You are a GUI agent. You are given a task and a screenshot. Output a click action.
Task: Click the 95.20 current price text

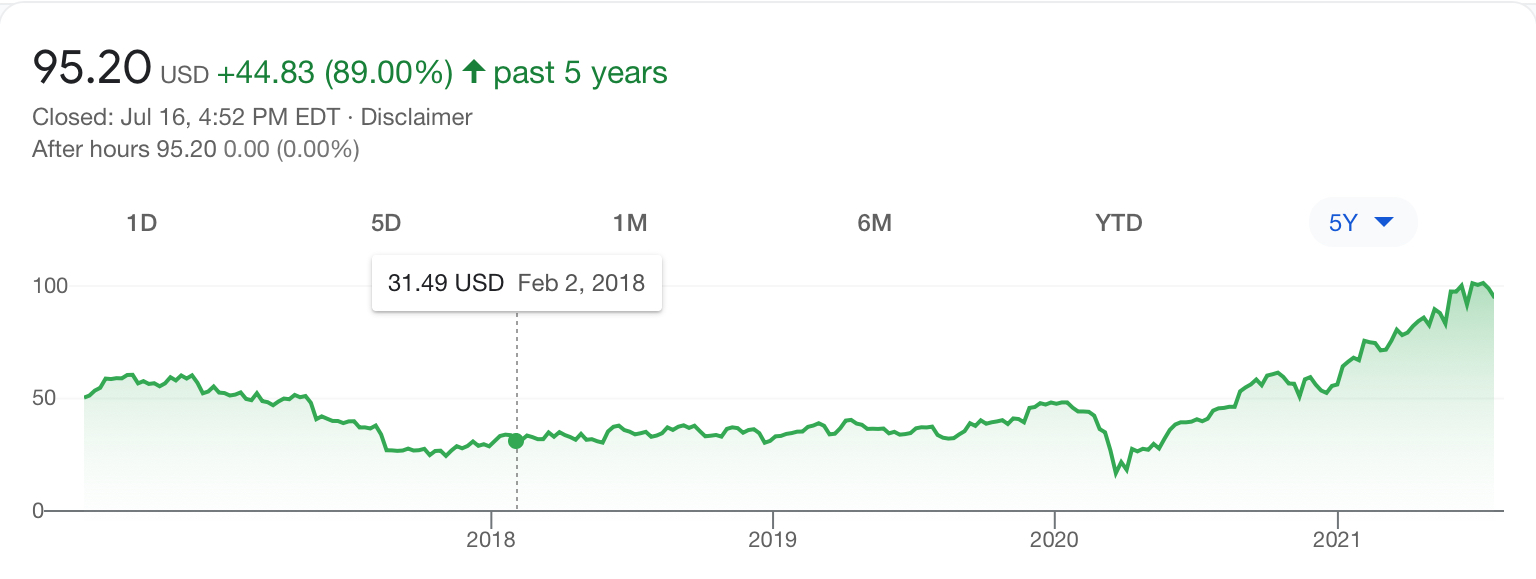92,69
